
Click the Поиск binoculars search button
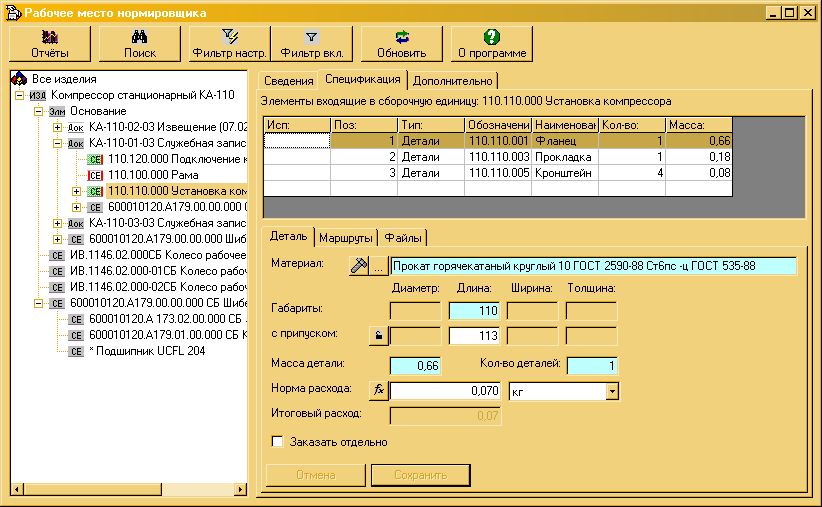[140, 43]
